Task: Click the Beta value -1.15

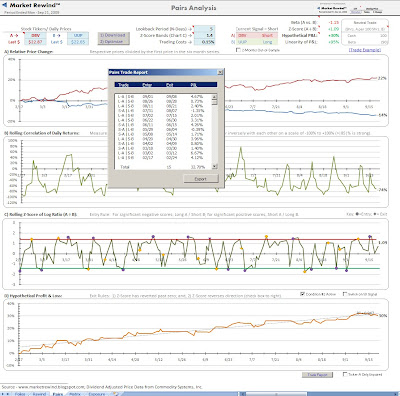Action: tap(333, 23)
